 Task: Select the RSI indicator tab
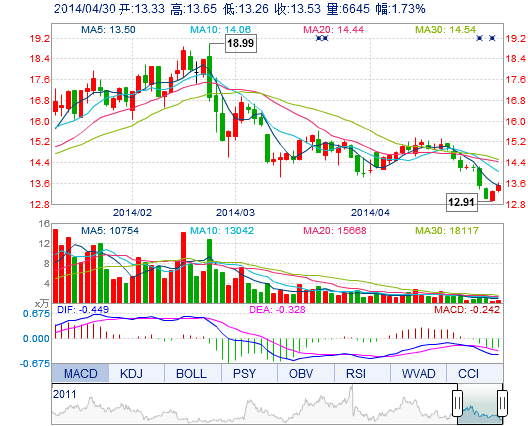click(356, 373)
